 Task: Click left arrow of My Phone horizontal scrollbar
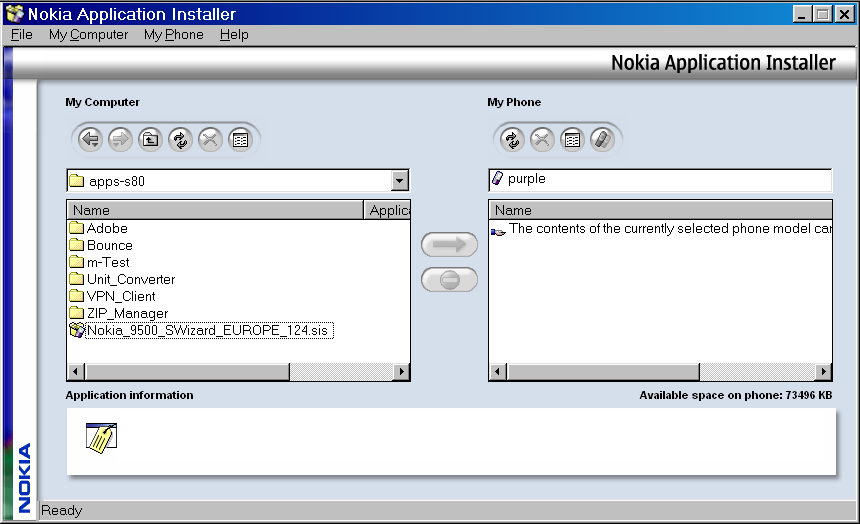point(498,371)
